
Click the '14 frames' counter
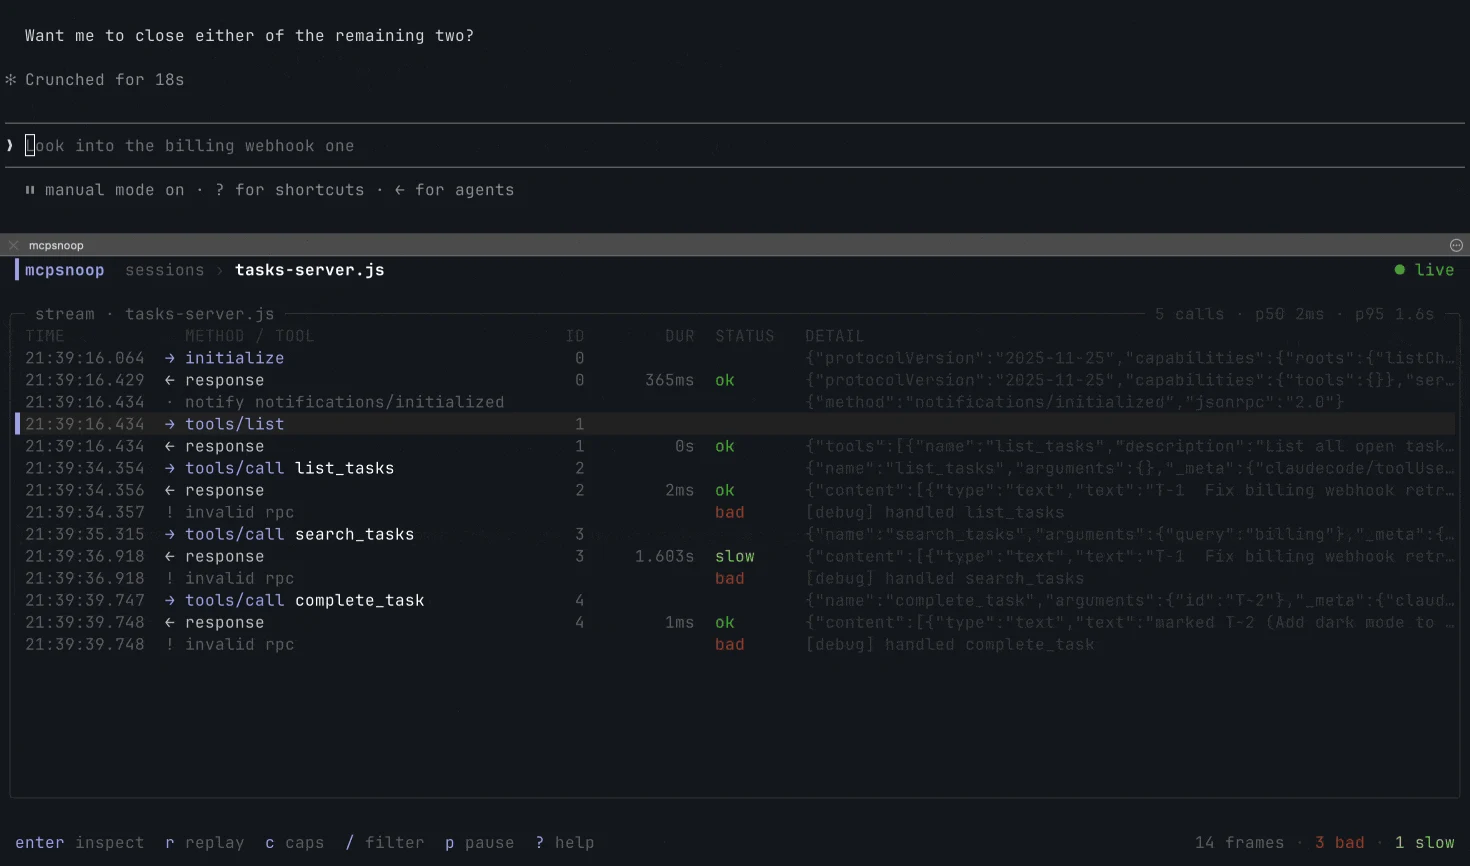(x=1239, y=843)
